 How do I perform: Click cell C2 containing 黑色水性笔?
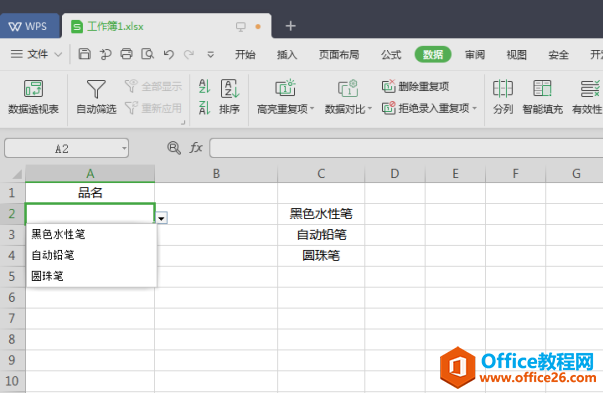point(321,213)
